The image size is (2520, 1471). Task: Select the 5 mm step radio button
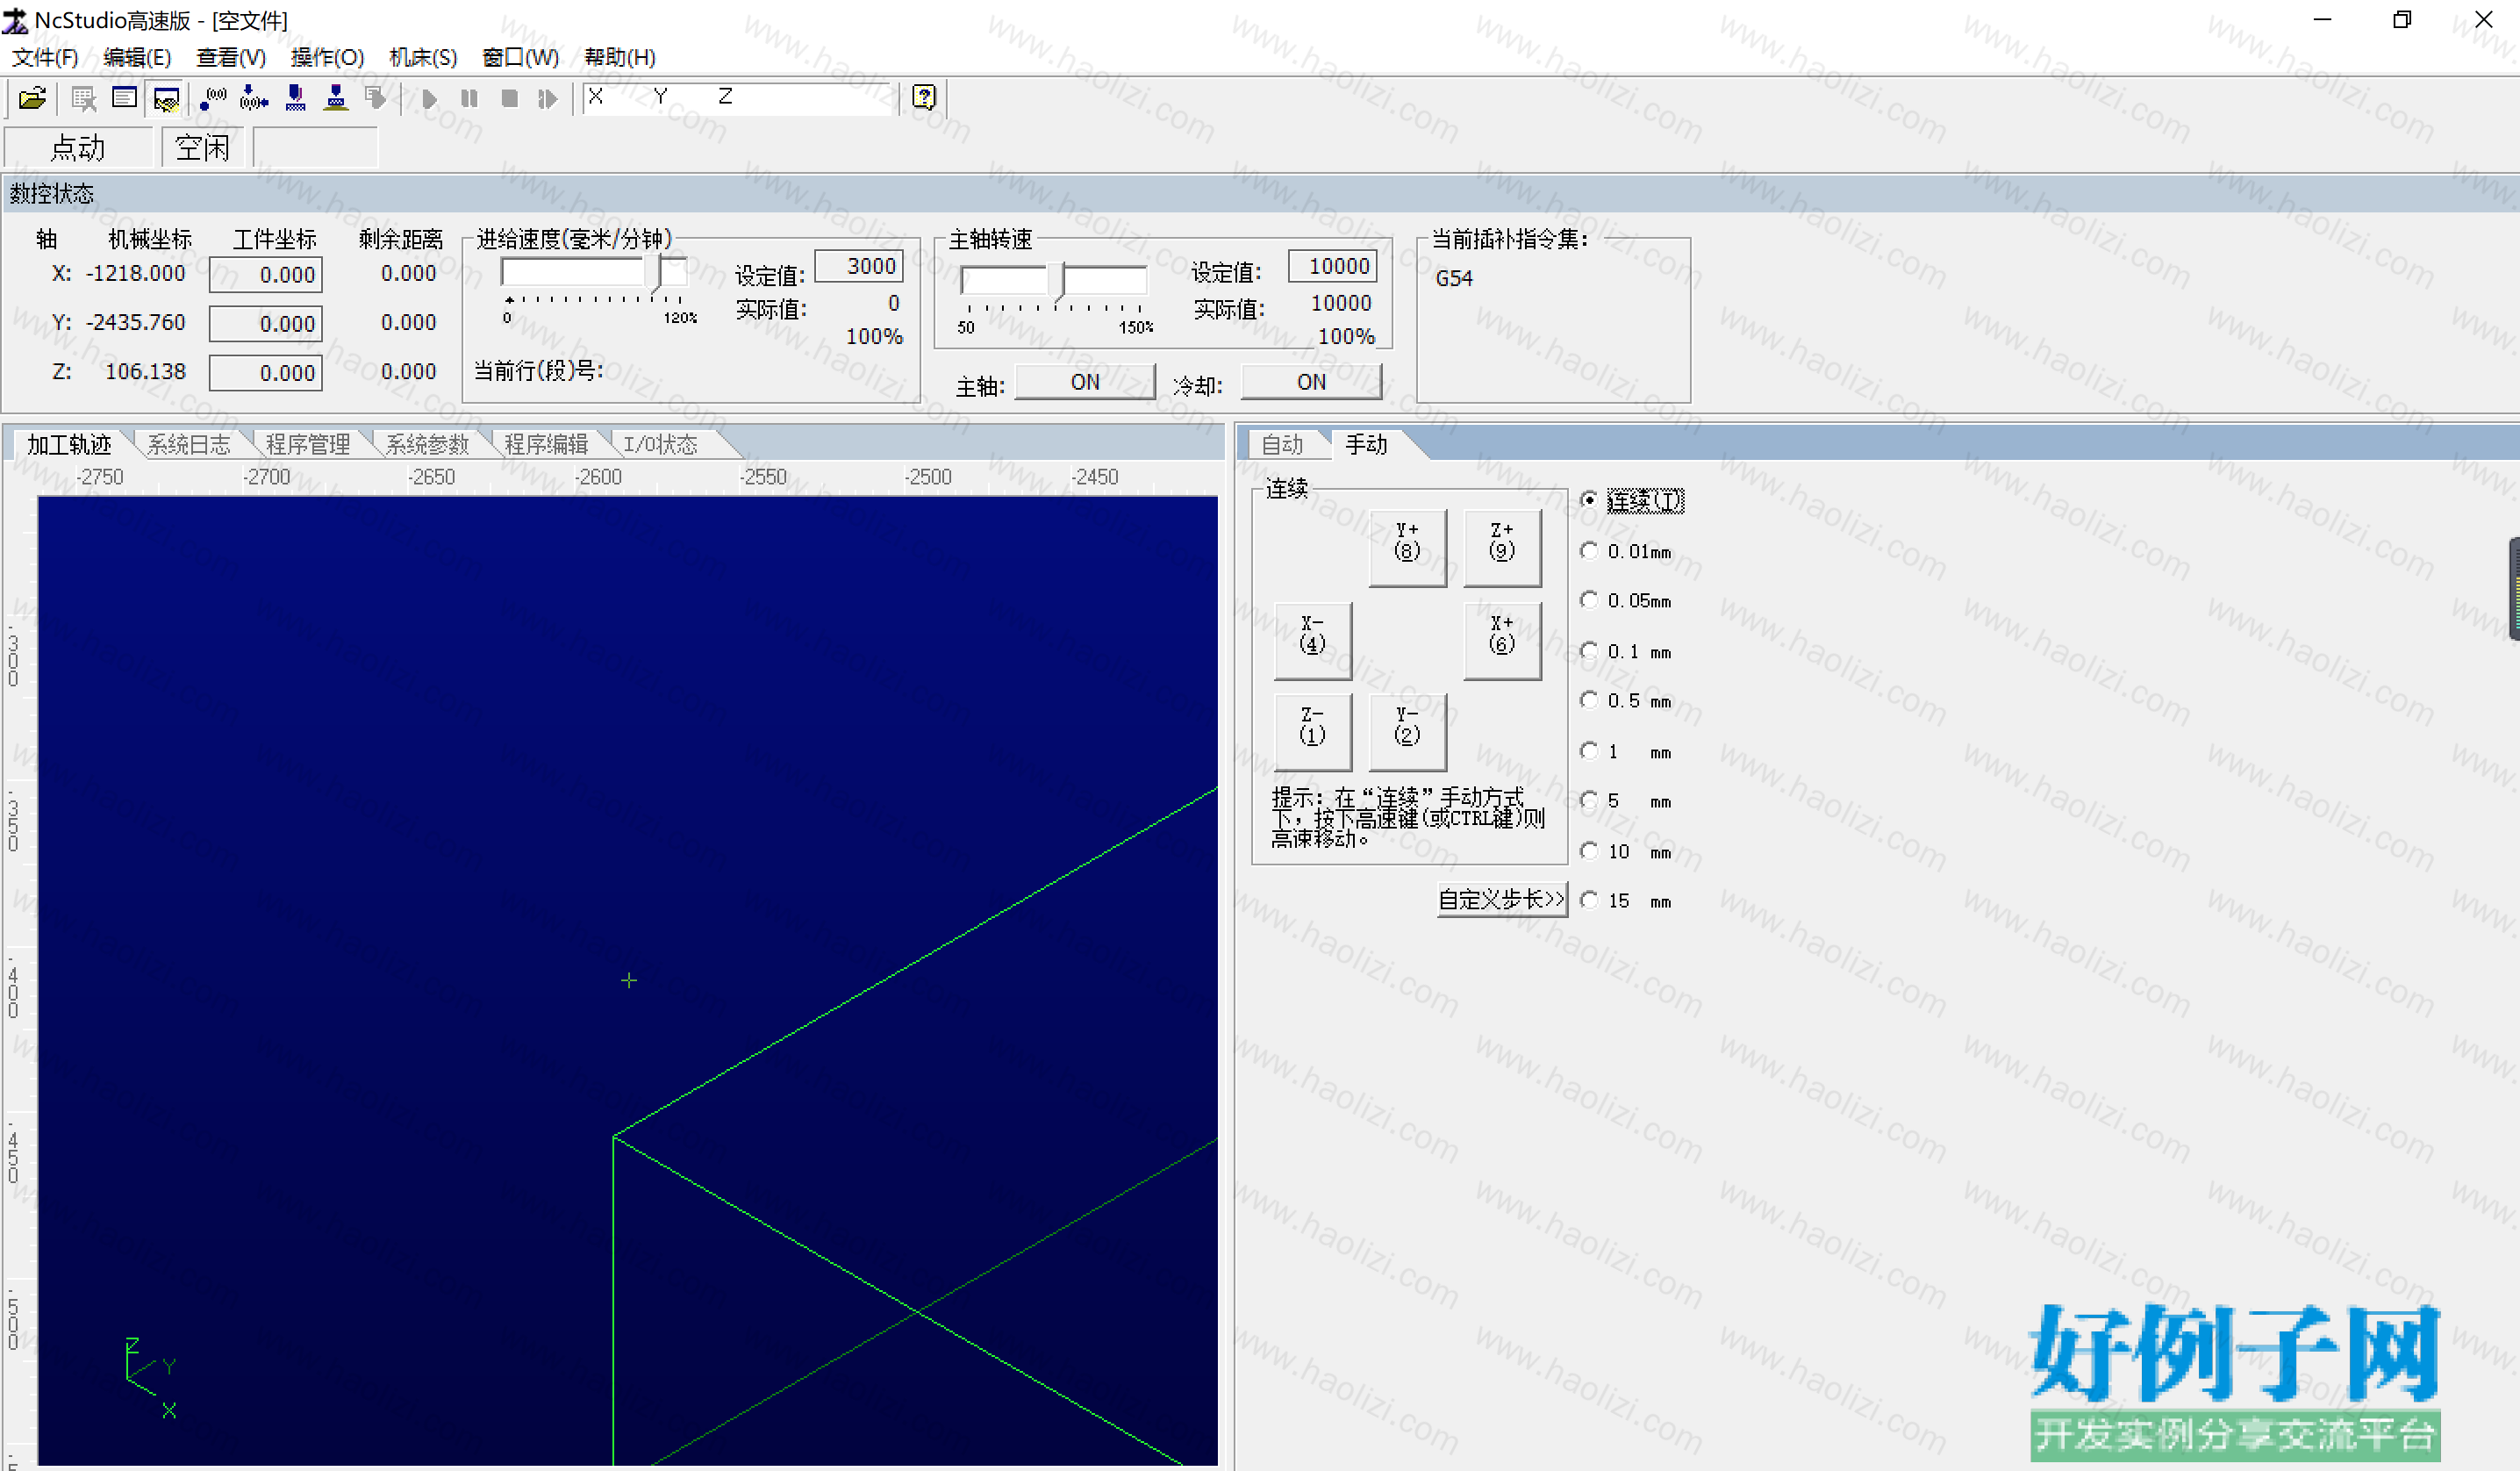1626,801
